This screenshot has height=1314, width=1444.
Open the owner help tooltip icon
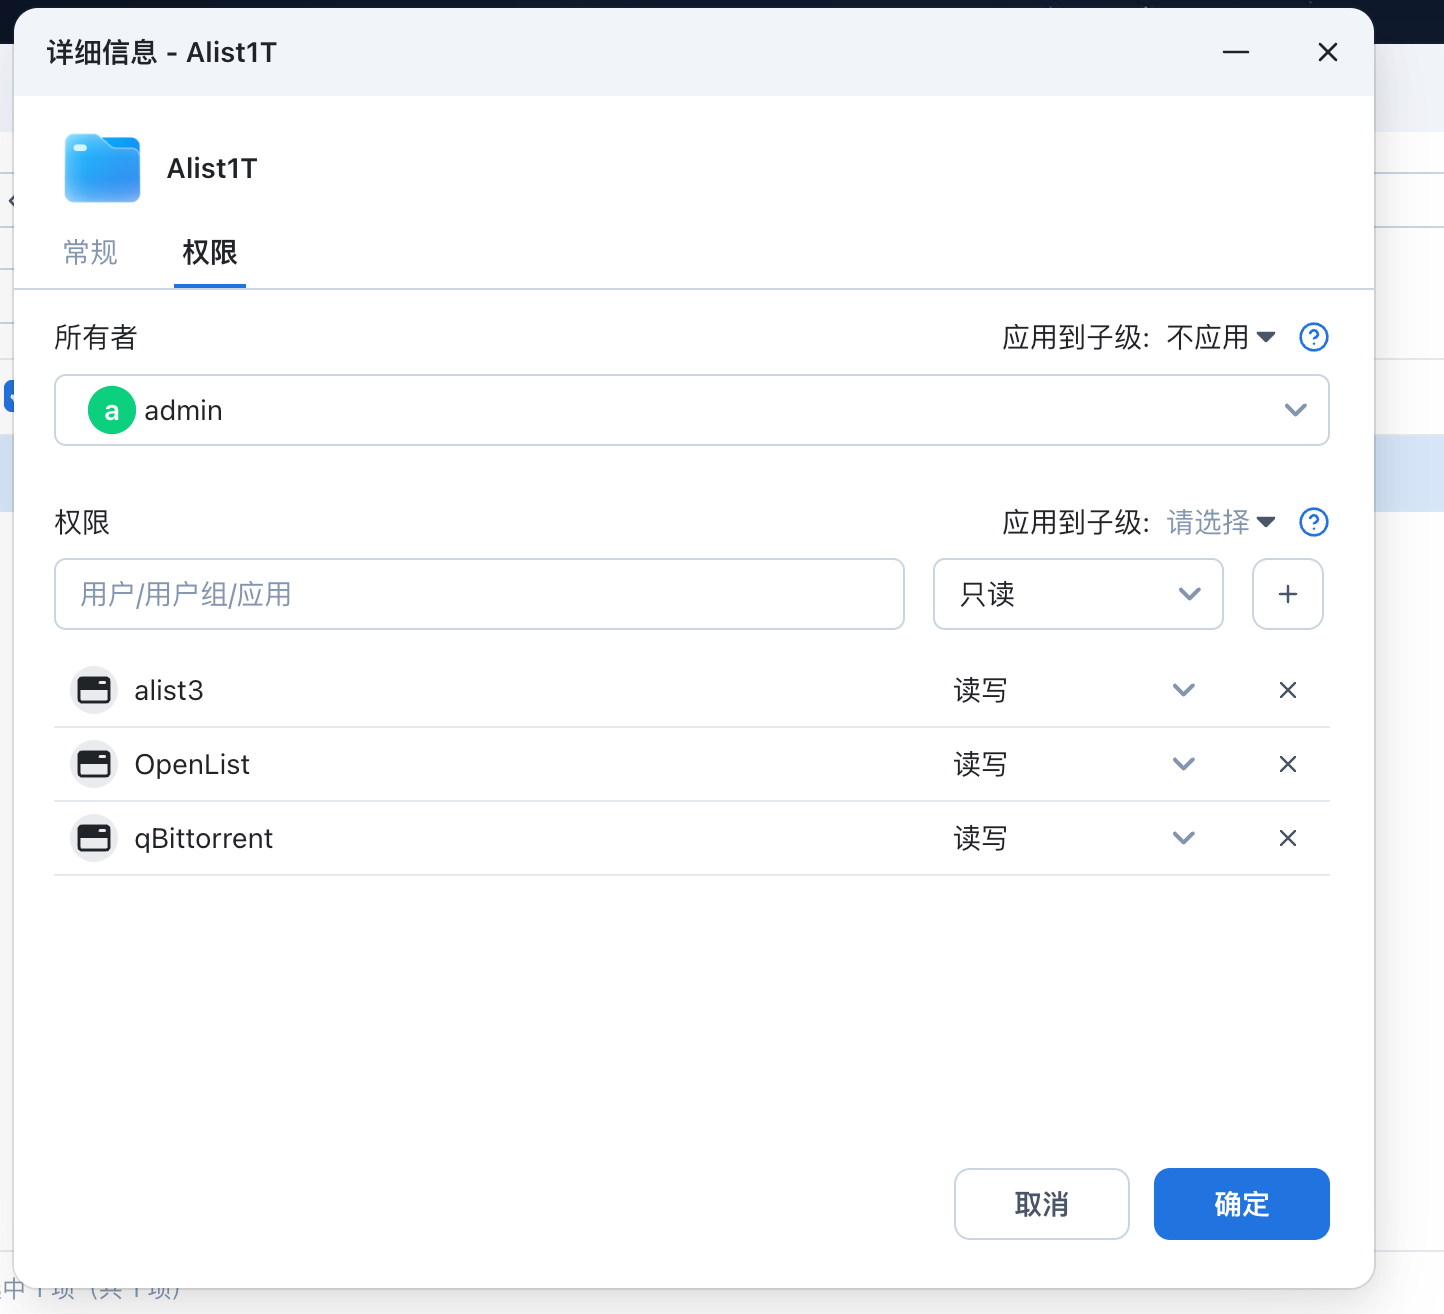1313,337
